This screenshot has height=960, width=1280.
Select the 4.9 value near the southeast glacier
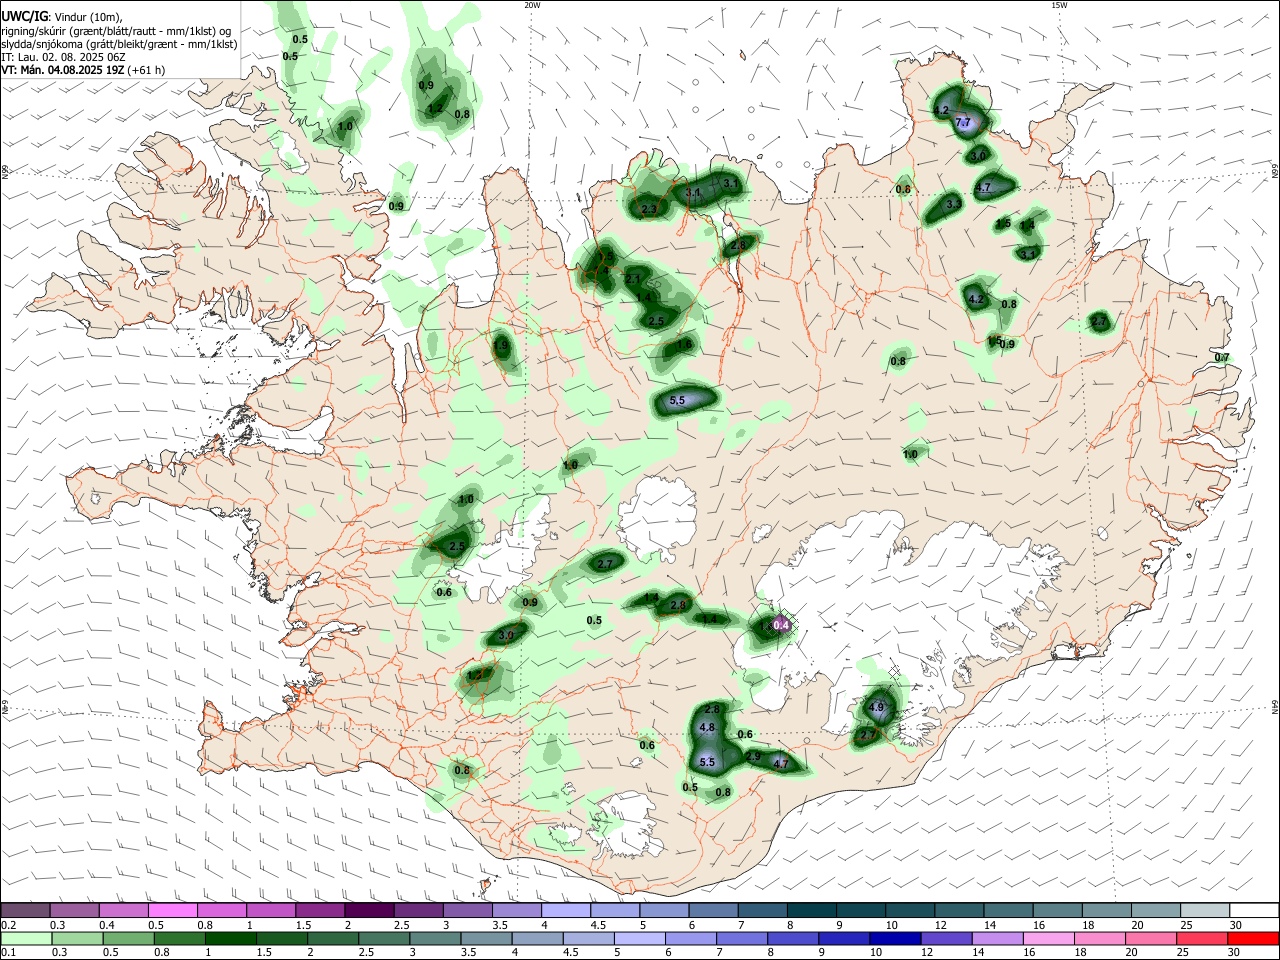tap(877, 708)
